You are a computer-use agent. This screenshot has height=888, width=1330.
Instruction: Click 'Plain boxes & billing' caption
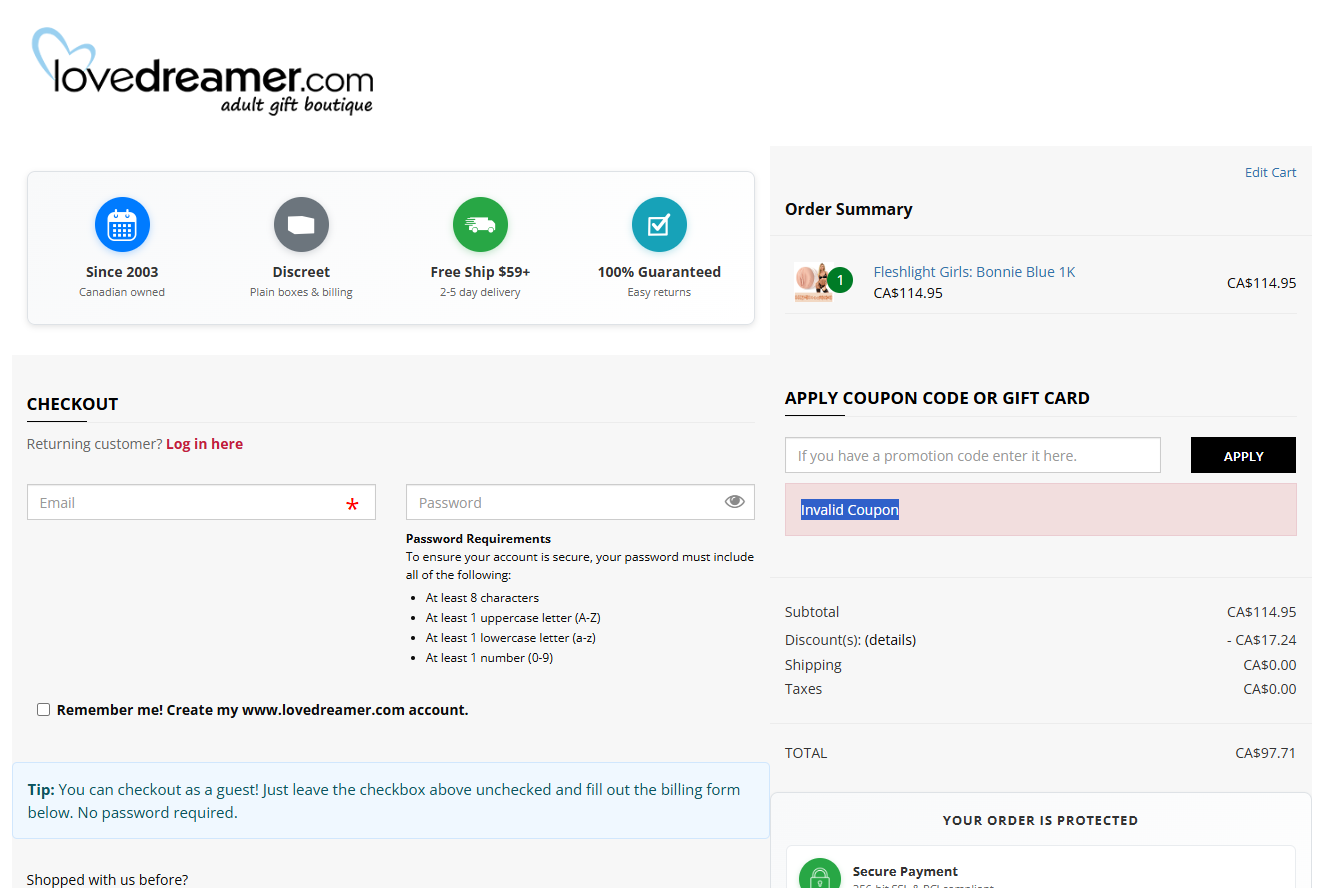tap(301, 292)
